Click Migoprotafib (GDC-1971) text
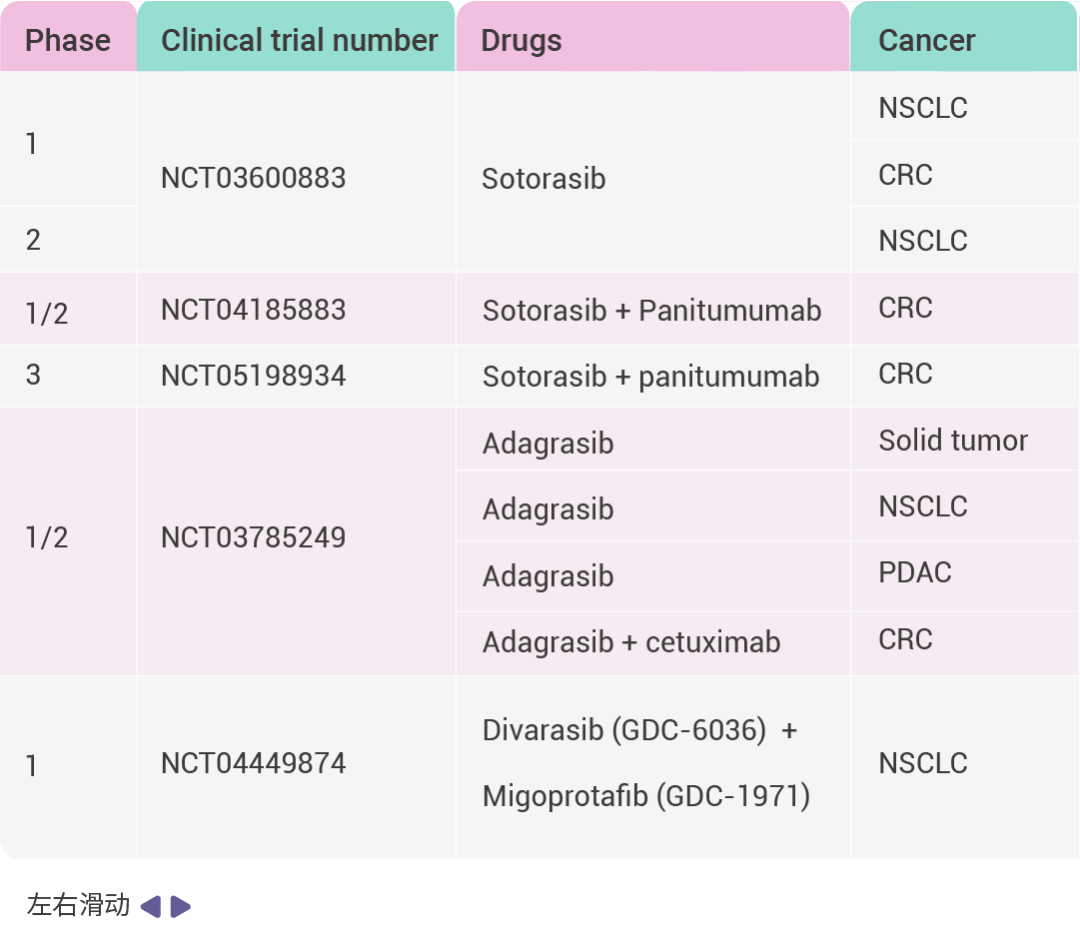 (x=645, y=797)
